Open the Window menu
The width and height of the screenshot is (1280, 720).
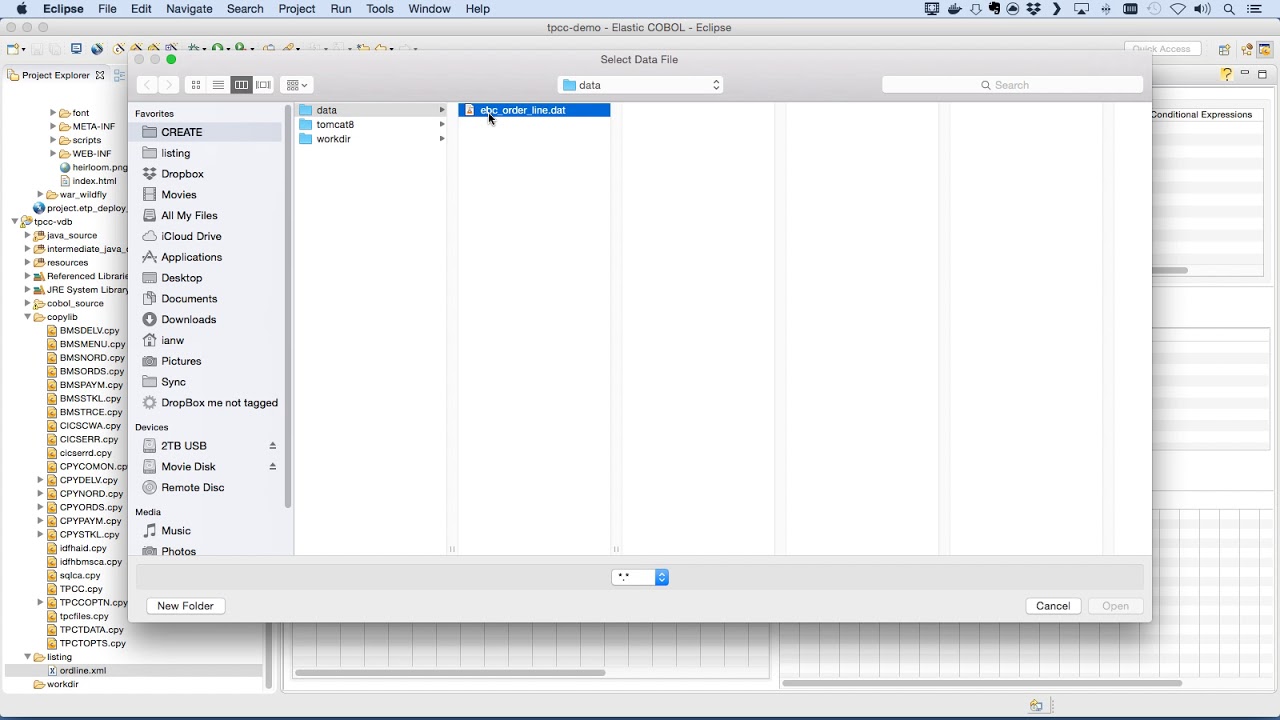tap(429, 9)
